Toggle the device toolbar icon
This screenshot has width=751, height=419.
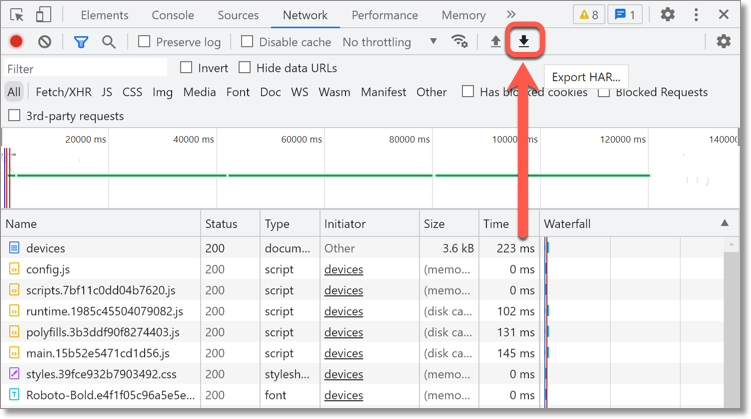pyautogui.click(x=43, y=15)
